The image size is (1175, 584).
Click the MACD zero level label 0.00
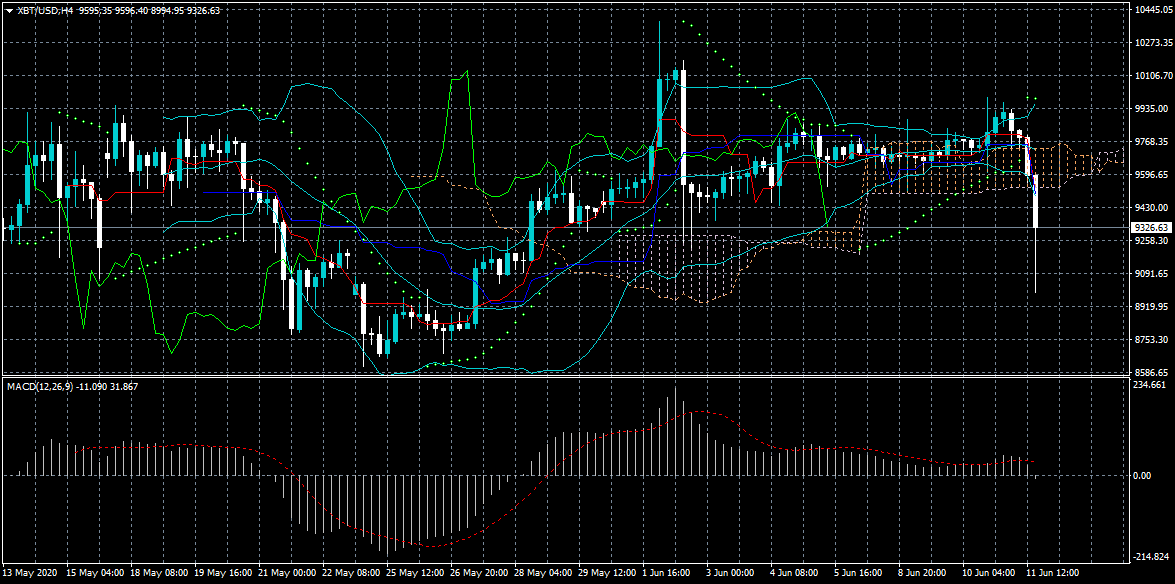tap(1144, 475)
